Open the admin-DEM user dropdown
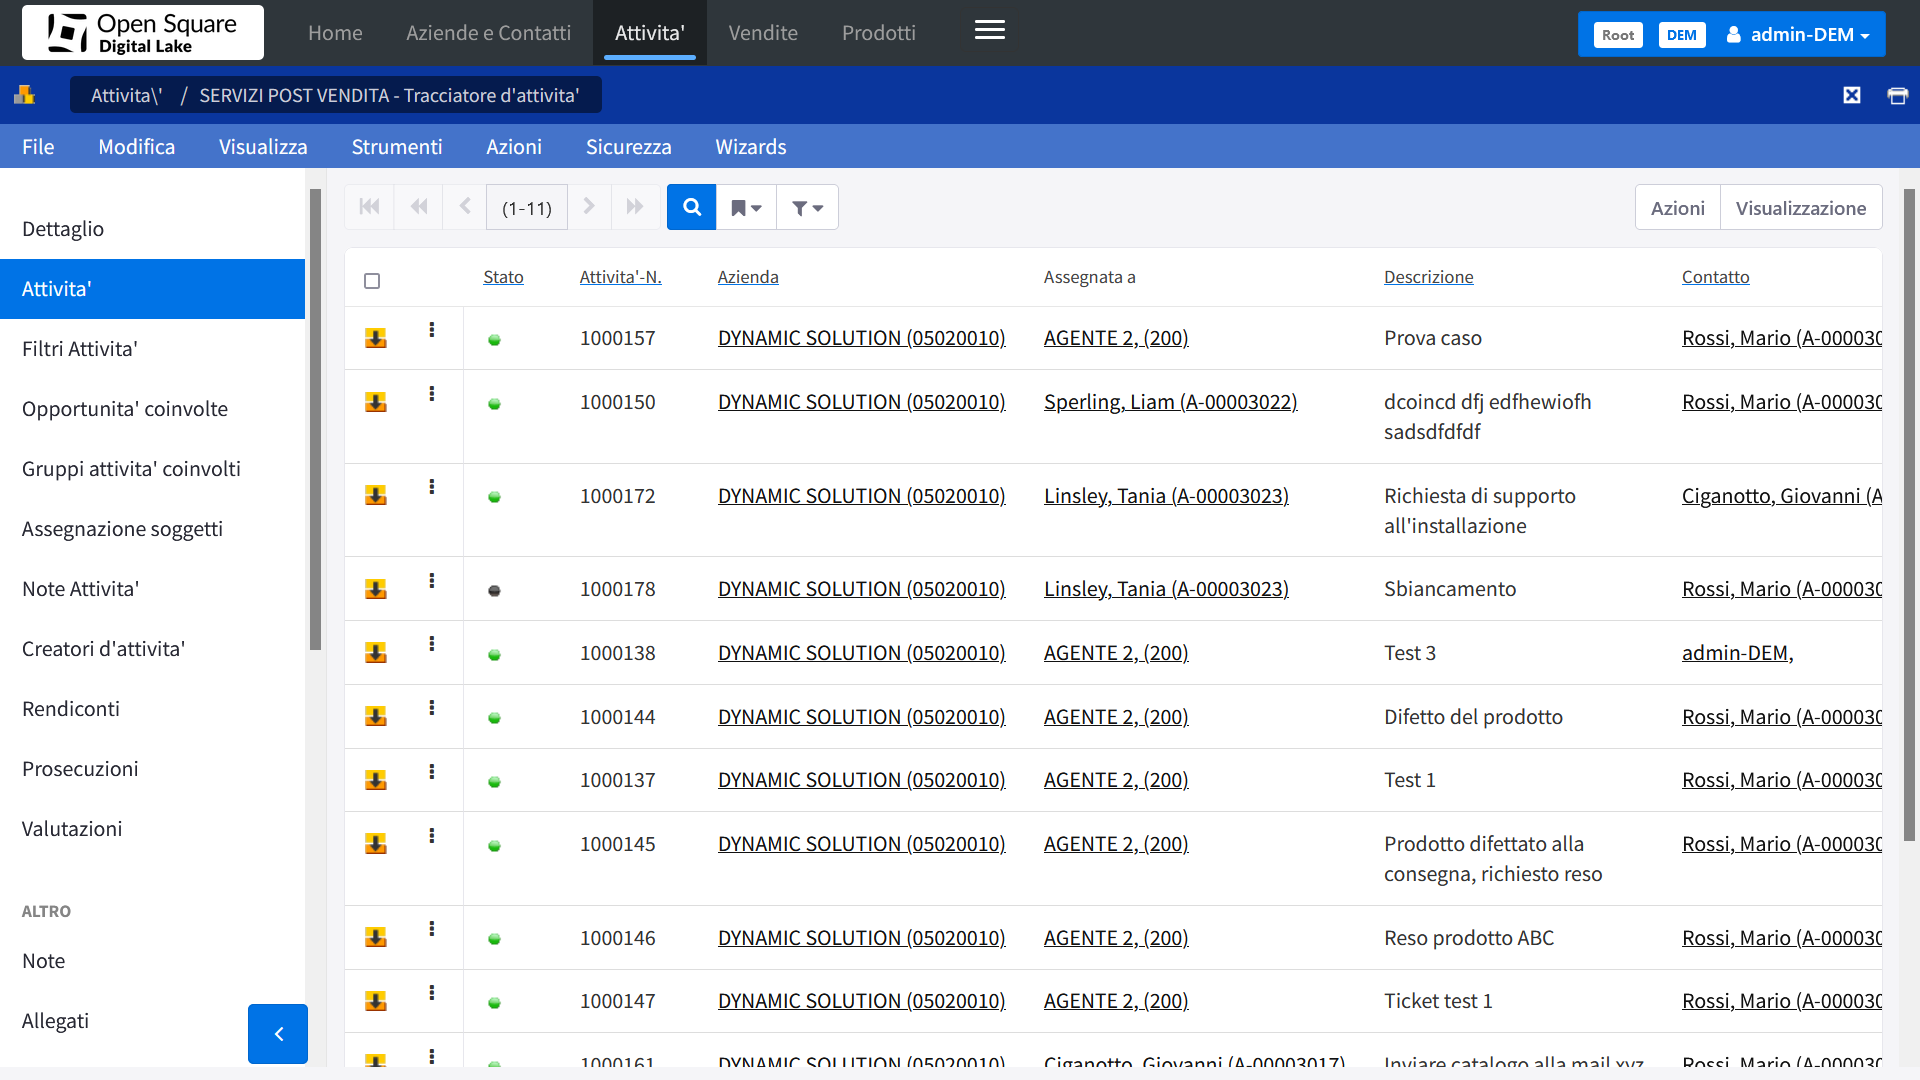The height and width of the screenshot is (1080, 1920). 1798,34
